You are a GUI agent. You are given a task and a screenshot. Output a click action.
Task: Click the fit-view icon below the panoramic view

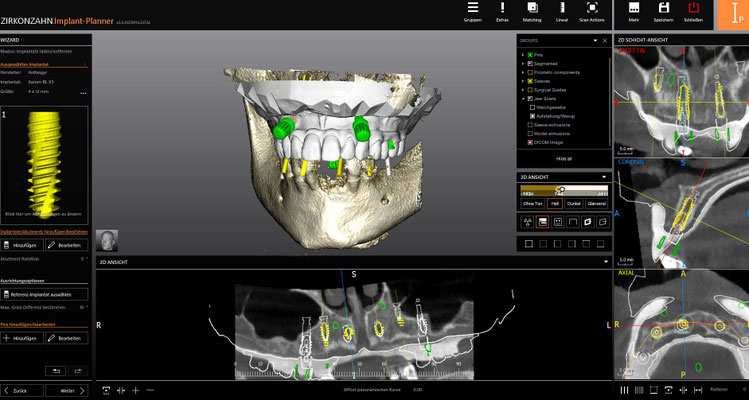[x=106, y=390]
